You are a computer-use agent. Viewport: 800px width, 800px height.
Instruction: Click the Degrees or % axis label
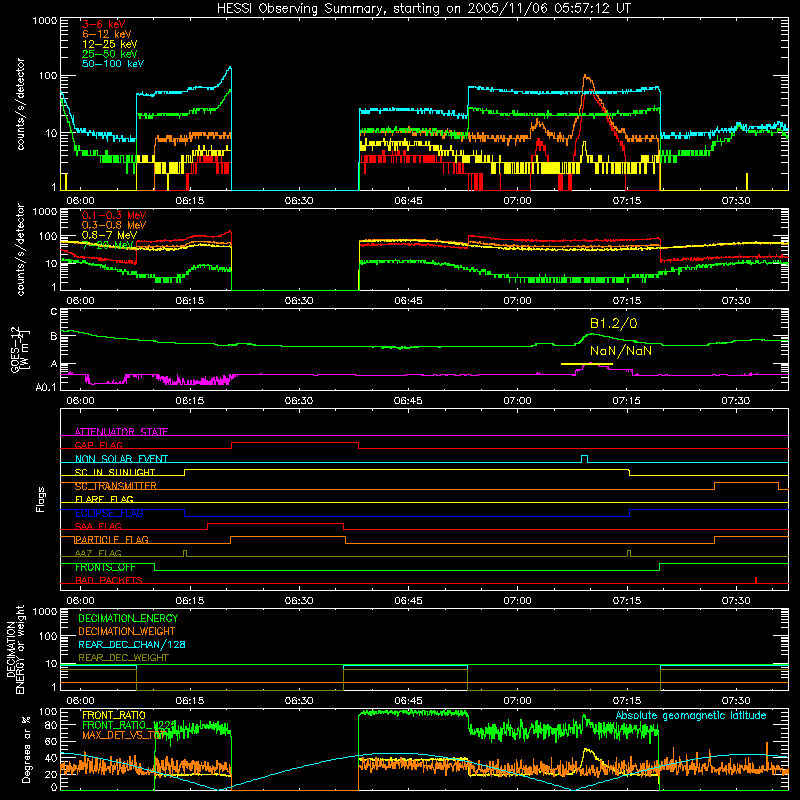(x=26, y=750)
